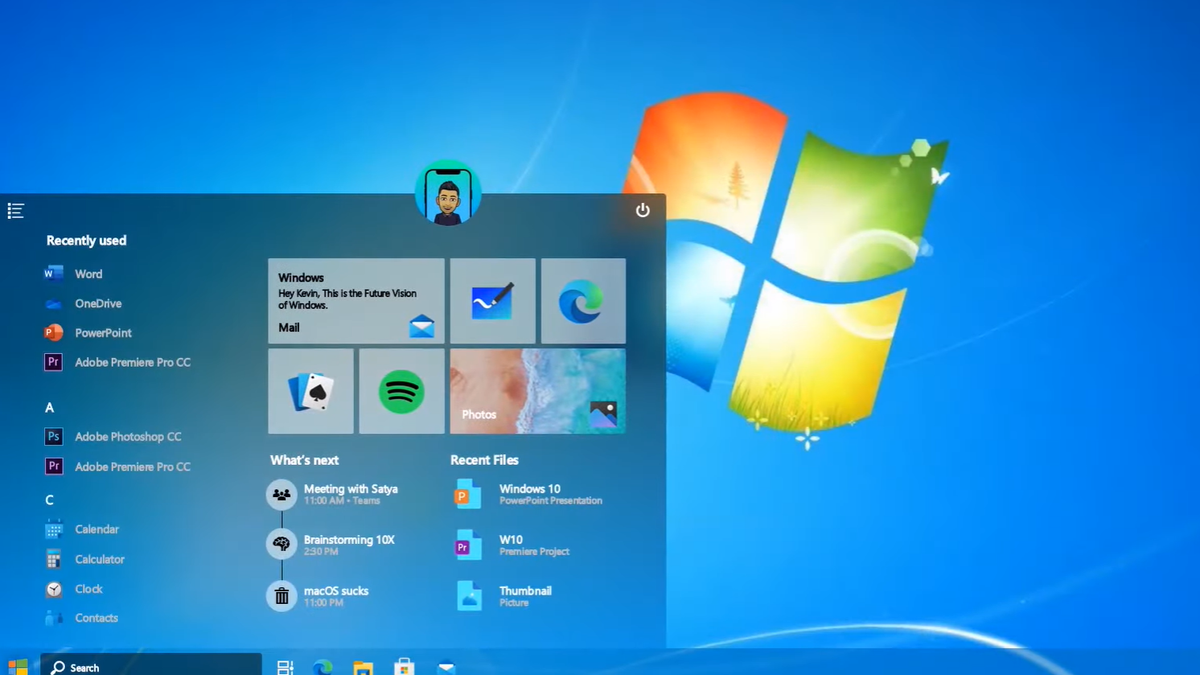
Task: Open Adobe Premiere Pro CC under letter A
Action: coord(117,466)
